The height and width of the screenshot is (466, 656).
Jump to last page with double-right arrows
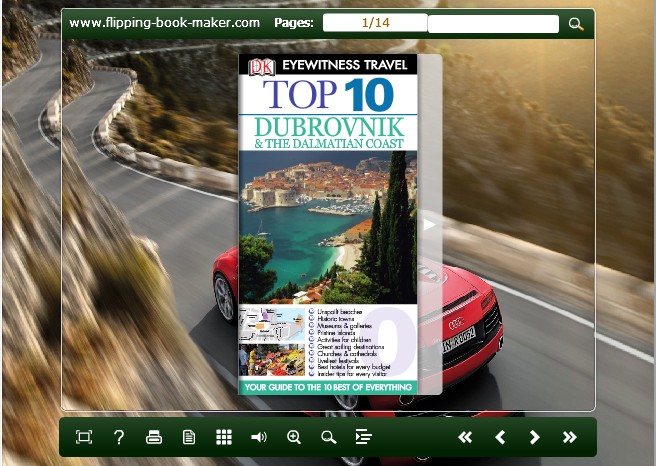(569, 437)
